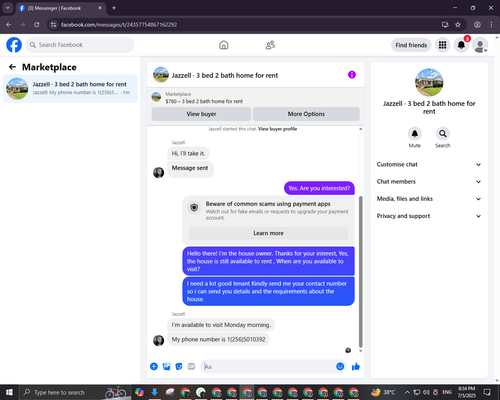Expand Customise chat section
The image size is (500, 400).
coord(429,164)
